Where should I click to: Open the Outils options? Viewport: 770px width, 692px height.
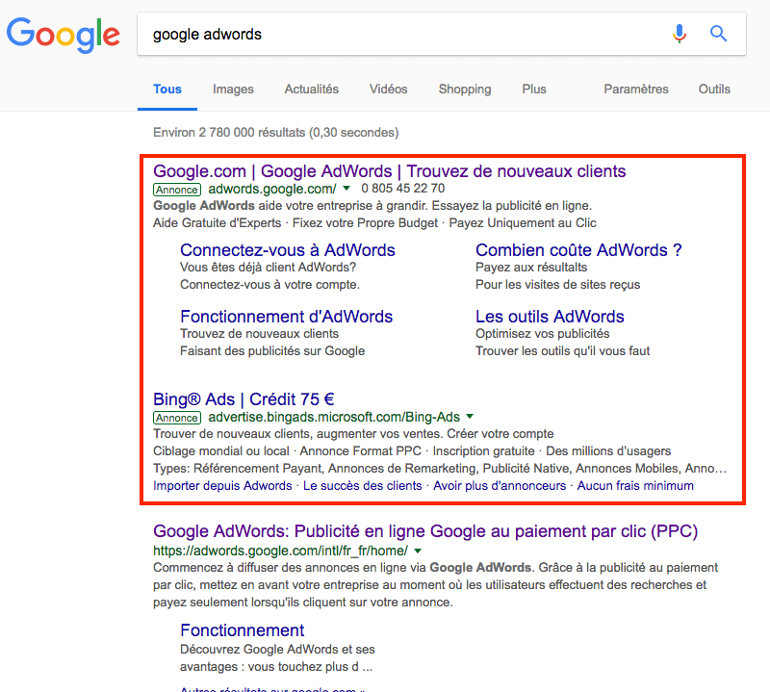pos(714,89)
